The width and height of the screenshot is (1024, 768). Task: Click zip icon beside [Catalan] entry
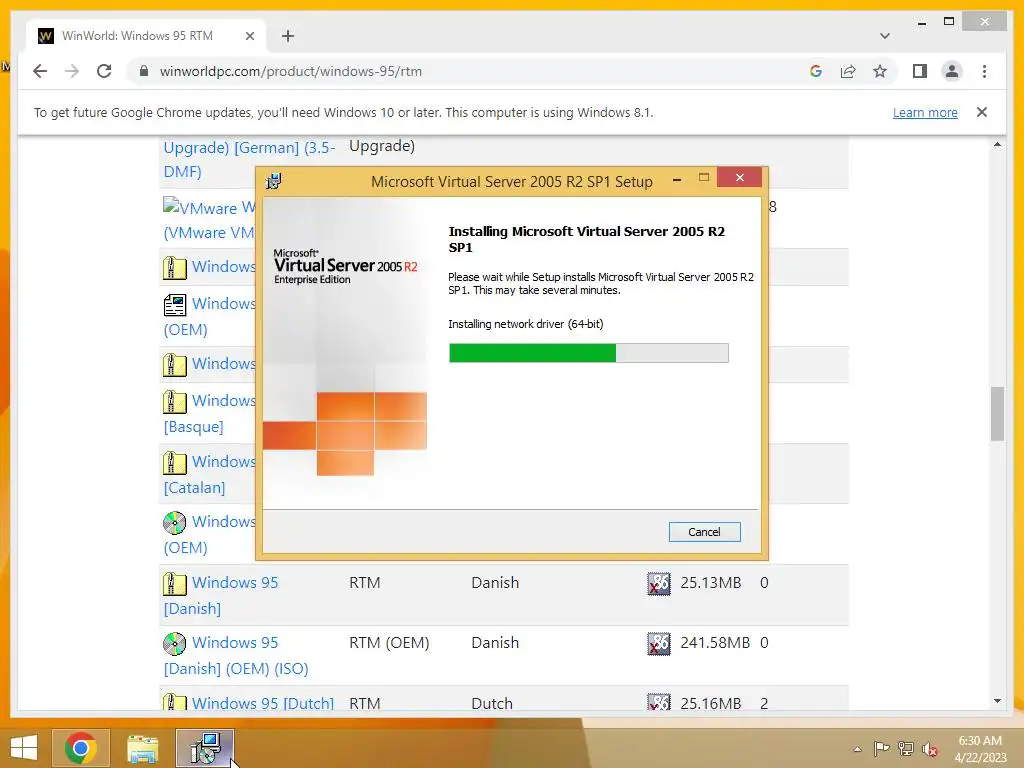(x=174, y=462)
